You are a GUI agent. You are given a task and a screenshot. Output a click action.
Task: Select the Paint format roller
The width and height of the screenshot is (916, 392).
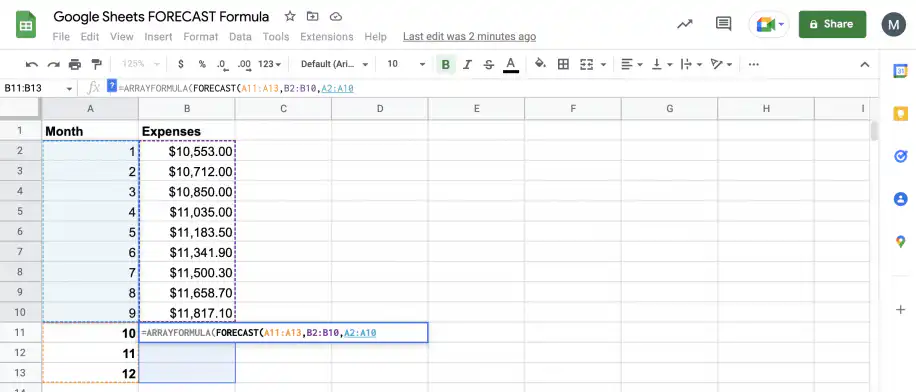pyautogui.click(x=96, y=64)
